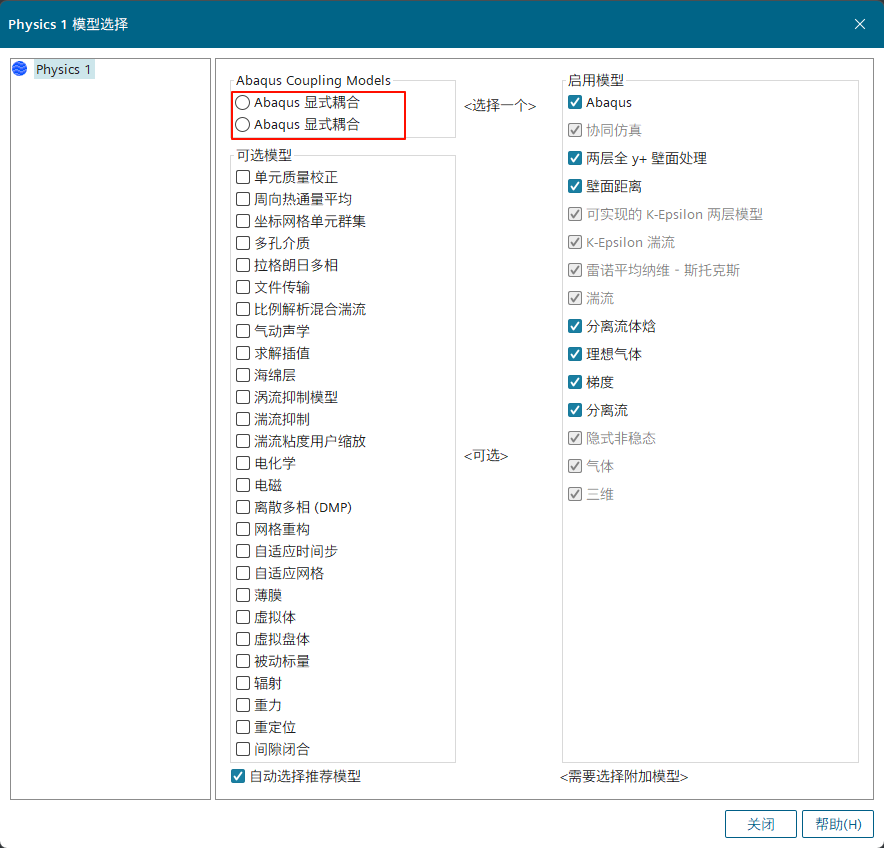The image size is (884, 848).
Task: Enable the 辐射 model
Action: [x=243, y=683]
